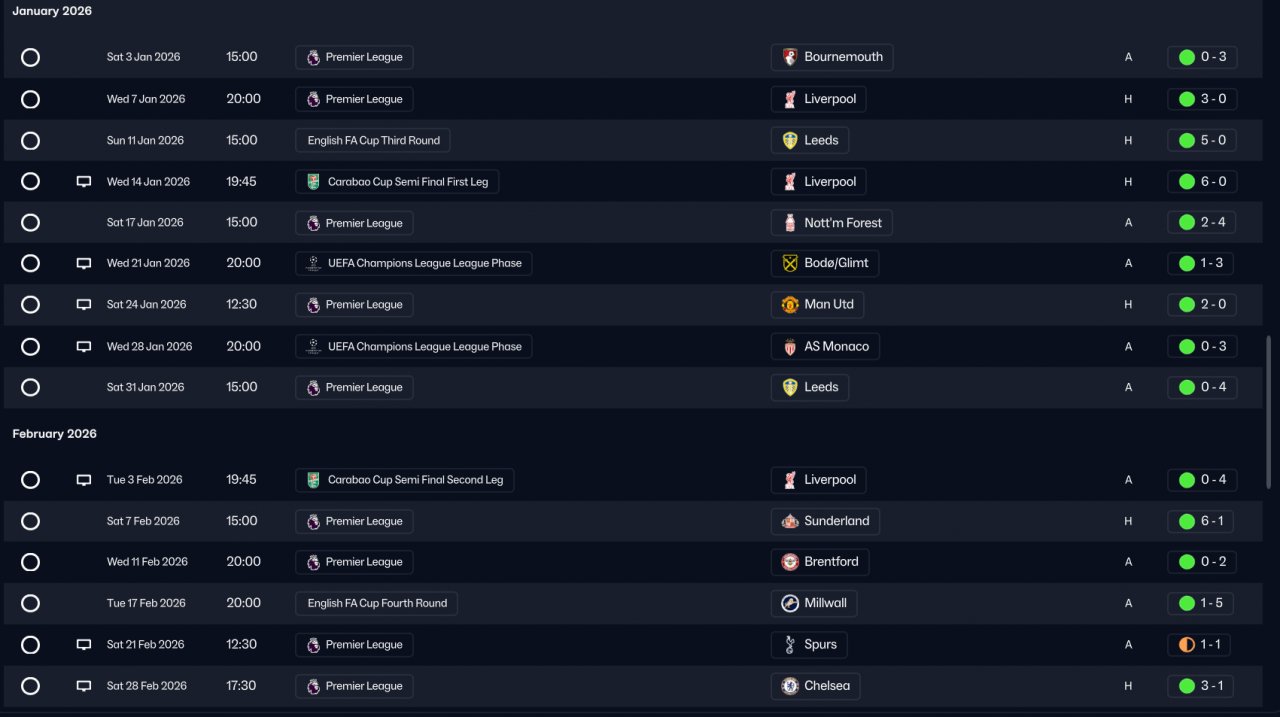View the 1 - 1 draw result against Spurs
Image resolution: width=1280 pixels, height=717 pixels.
[1199, 645]
